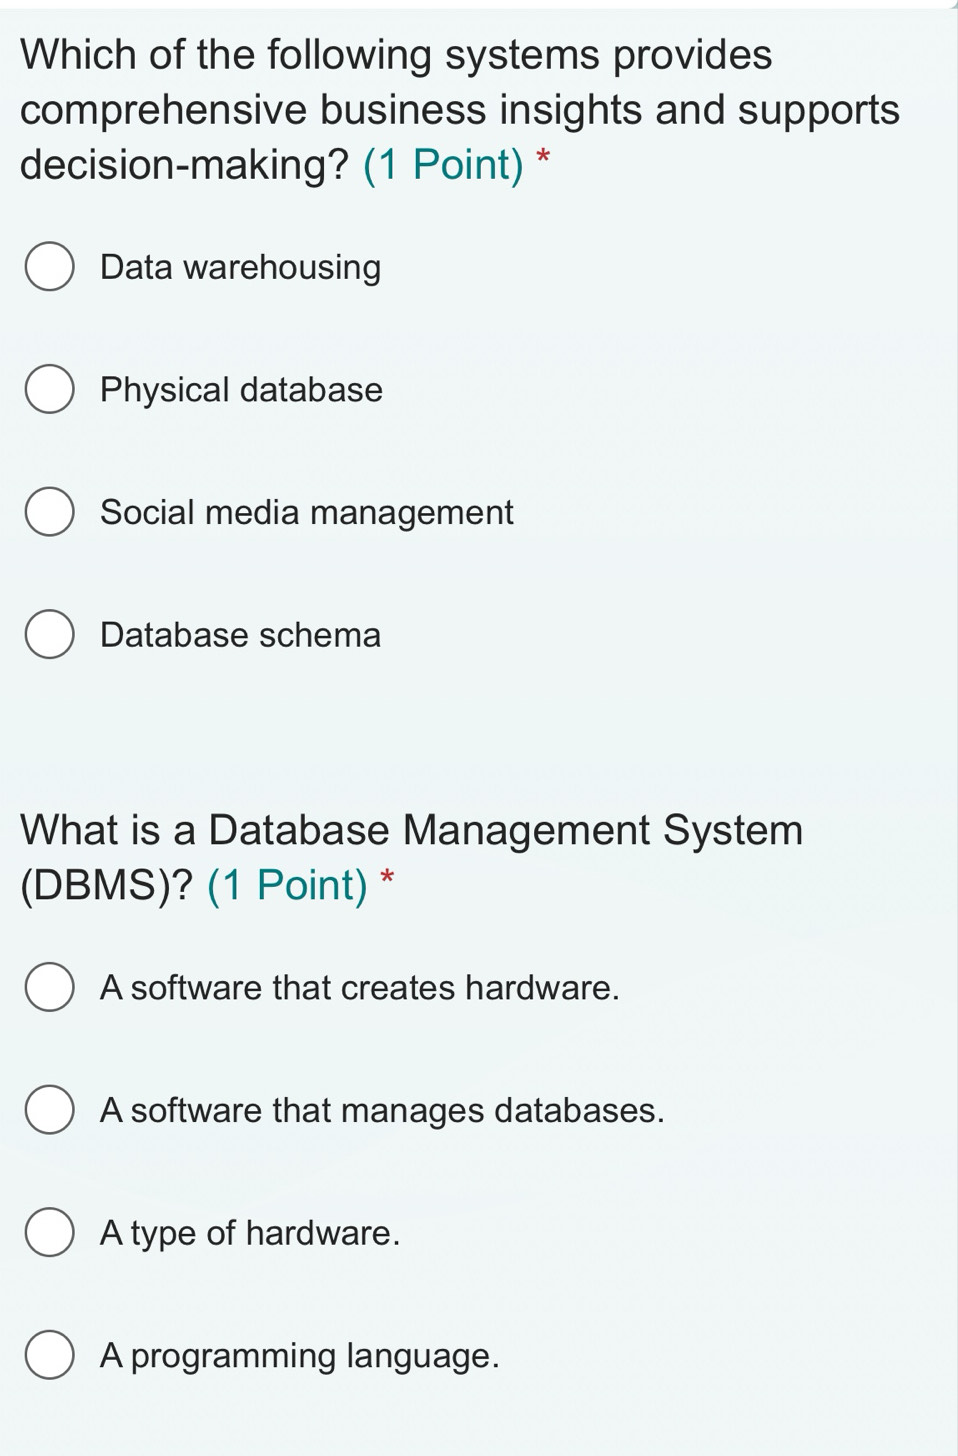Choose Social media management
Screen dimensions: 958x1456
(48, 511)
